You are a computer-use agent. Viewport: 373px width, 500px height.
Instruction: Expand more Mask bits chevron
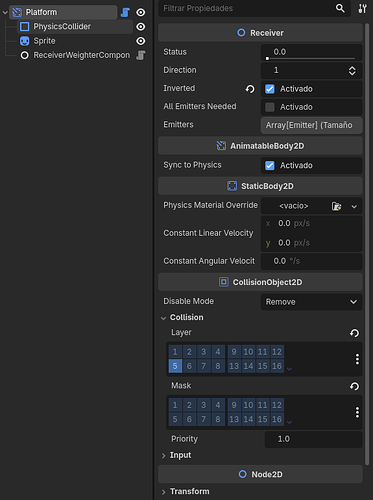coord(289,422)
